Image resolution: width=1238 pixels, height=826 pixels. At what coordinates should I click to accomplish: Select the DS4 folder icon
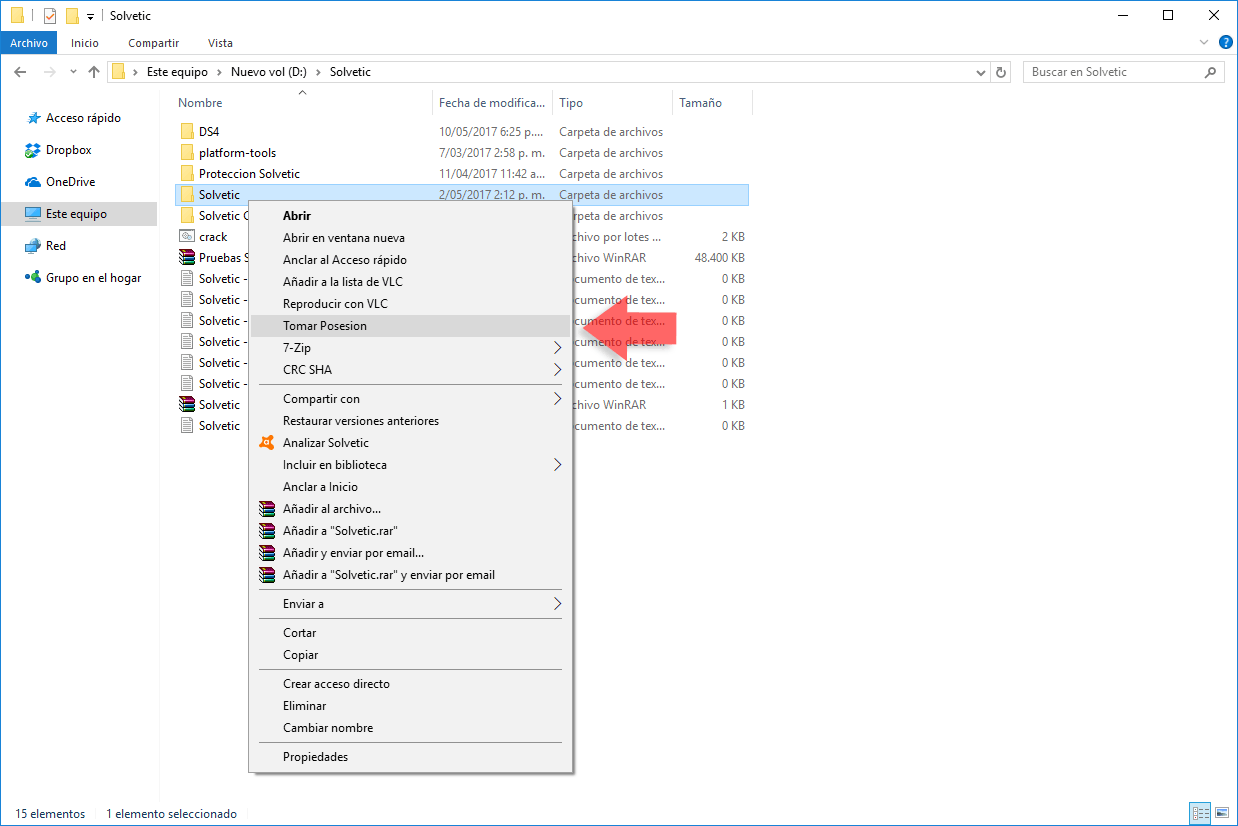click(x=187, y=132)
